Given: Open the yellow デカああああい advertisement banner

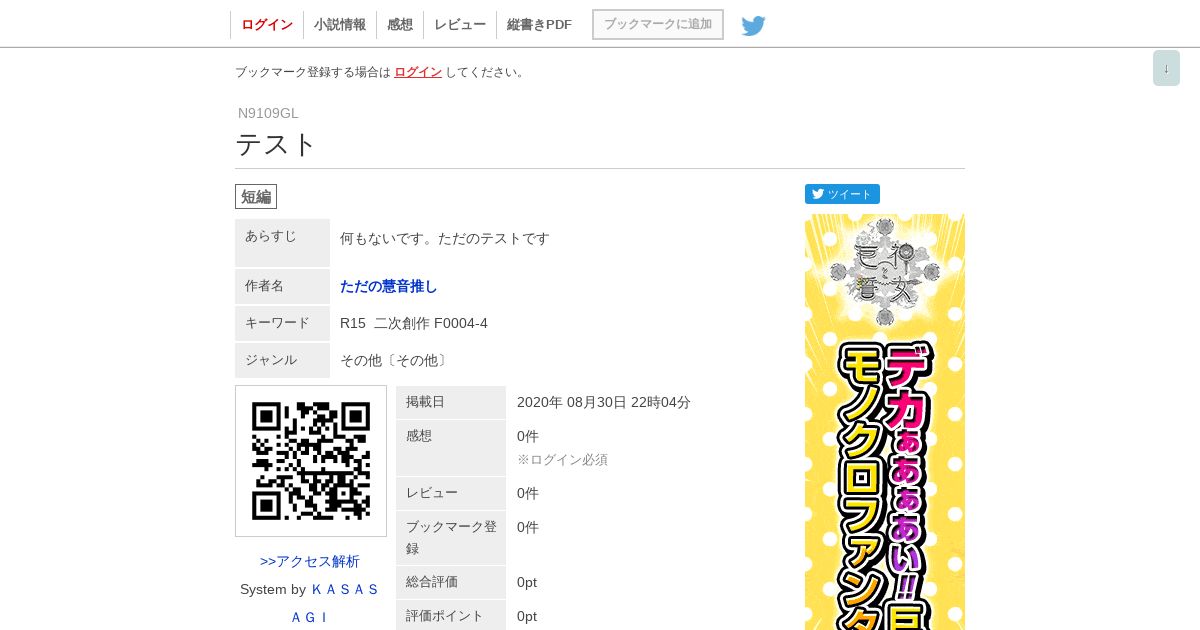Looking at the screenshot, I should (x=885, y=421).
